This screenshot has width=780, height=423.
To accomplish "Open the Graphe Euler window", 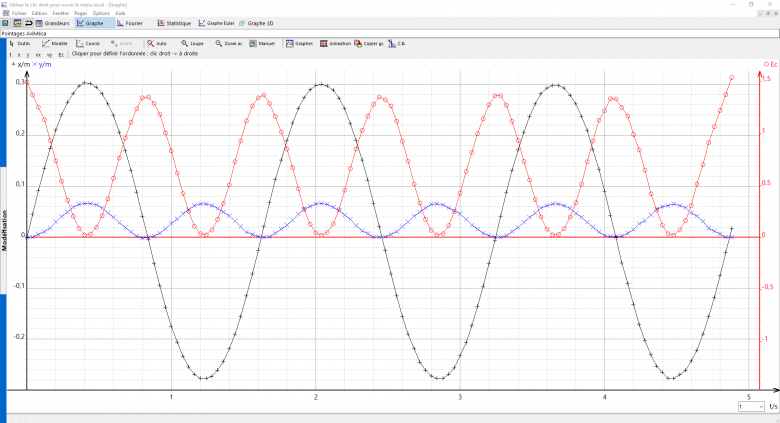I will pos(216,23).
